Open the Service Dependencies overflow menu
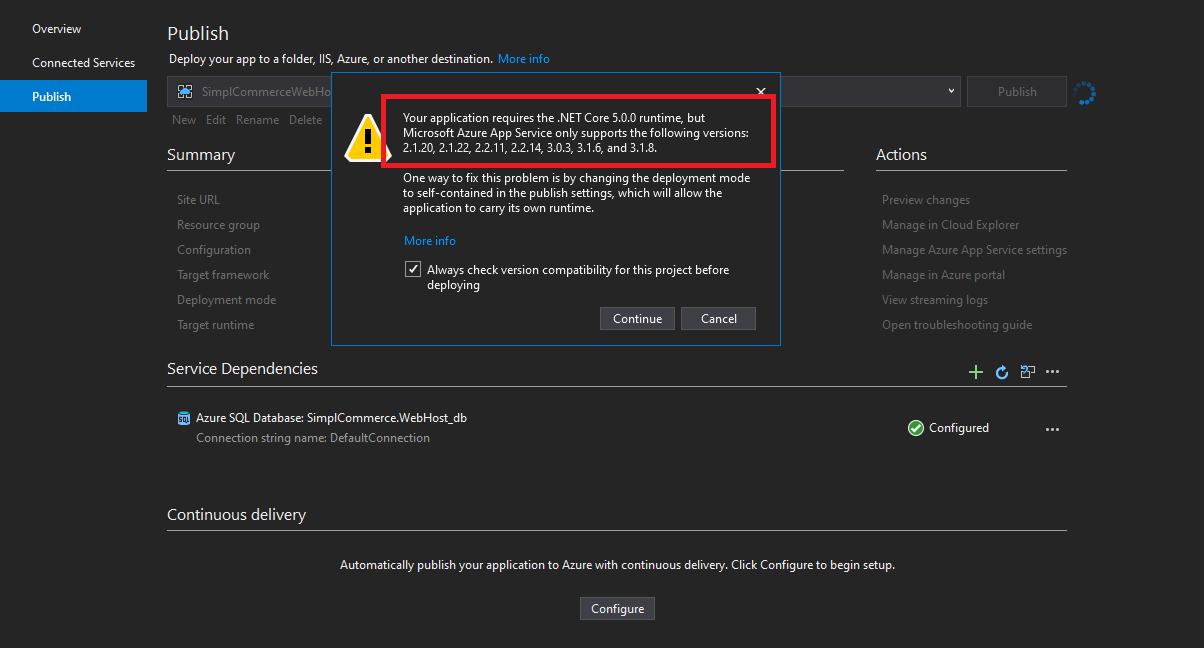 click(x=1052, y=371)
